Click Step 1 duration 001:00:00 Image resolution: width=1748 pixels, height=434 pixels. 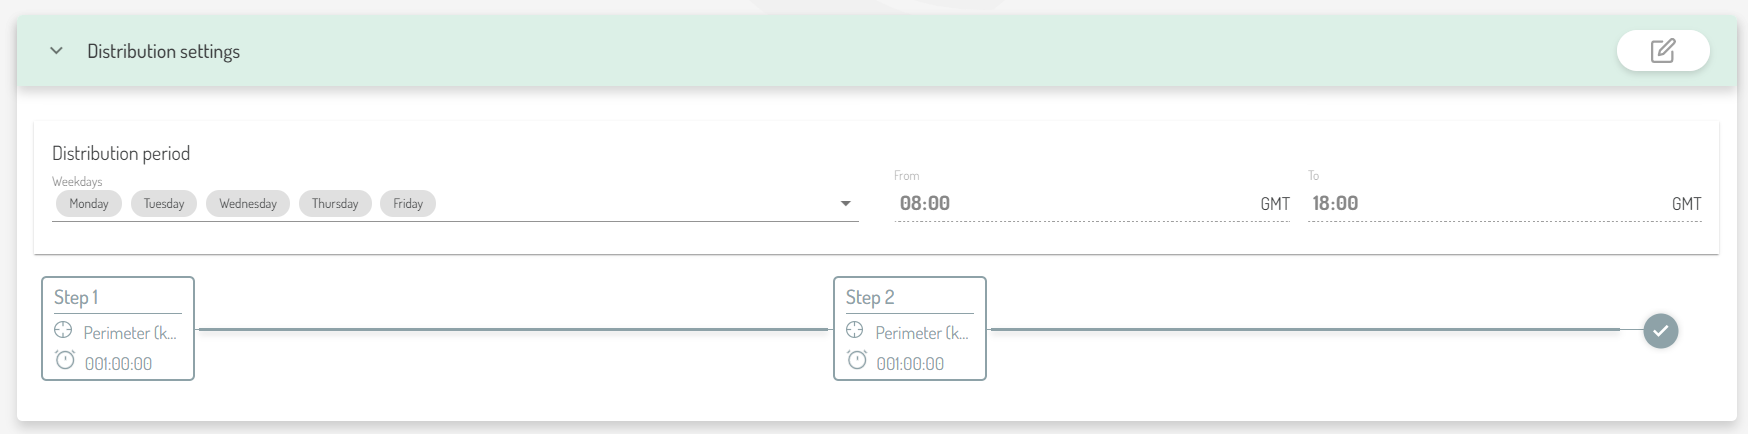[x=119, y=364]
